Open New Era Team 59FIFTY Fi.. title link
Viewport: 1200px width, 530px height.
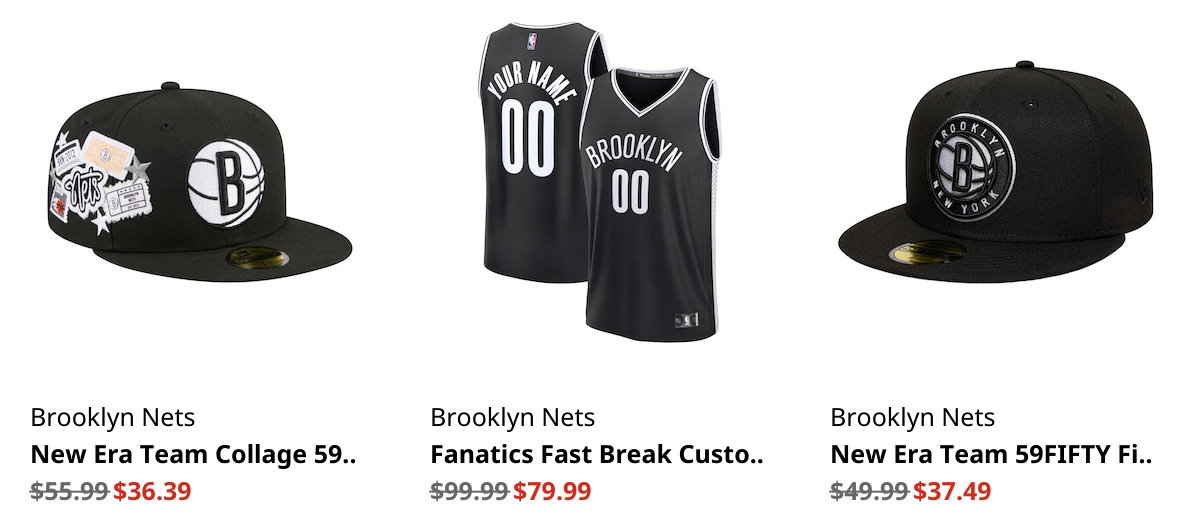[992, 455]
